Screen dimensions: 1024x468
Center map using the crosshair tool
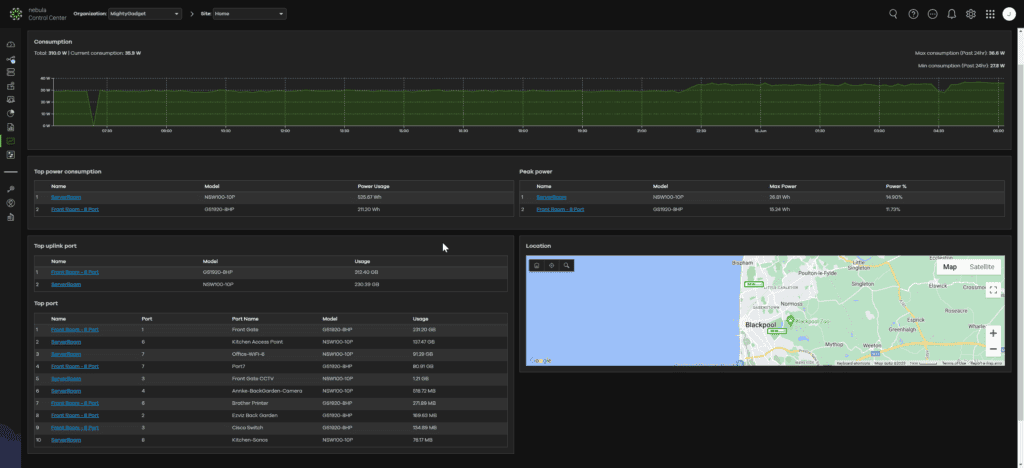pos(551,265)
